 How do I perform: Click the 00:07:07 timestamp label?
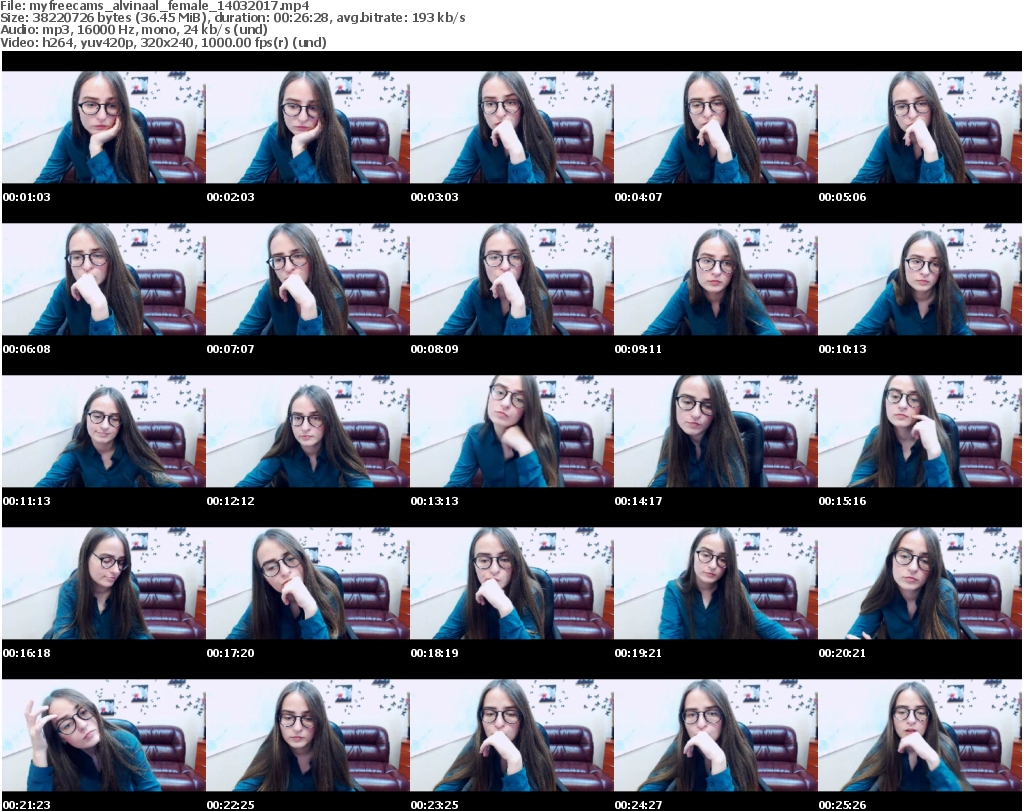click(231, 349)
